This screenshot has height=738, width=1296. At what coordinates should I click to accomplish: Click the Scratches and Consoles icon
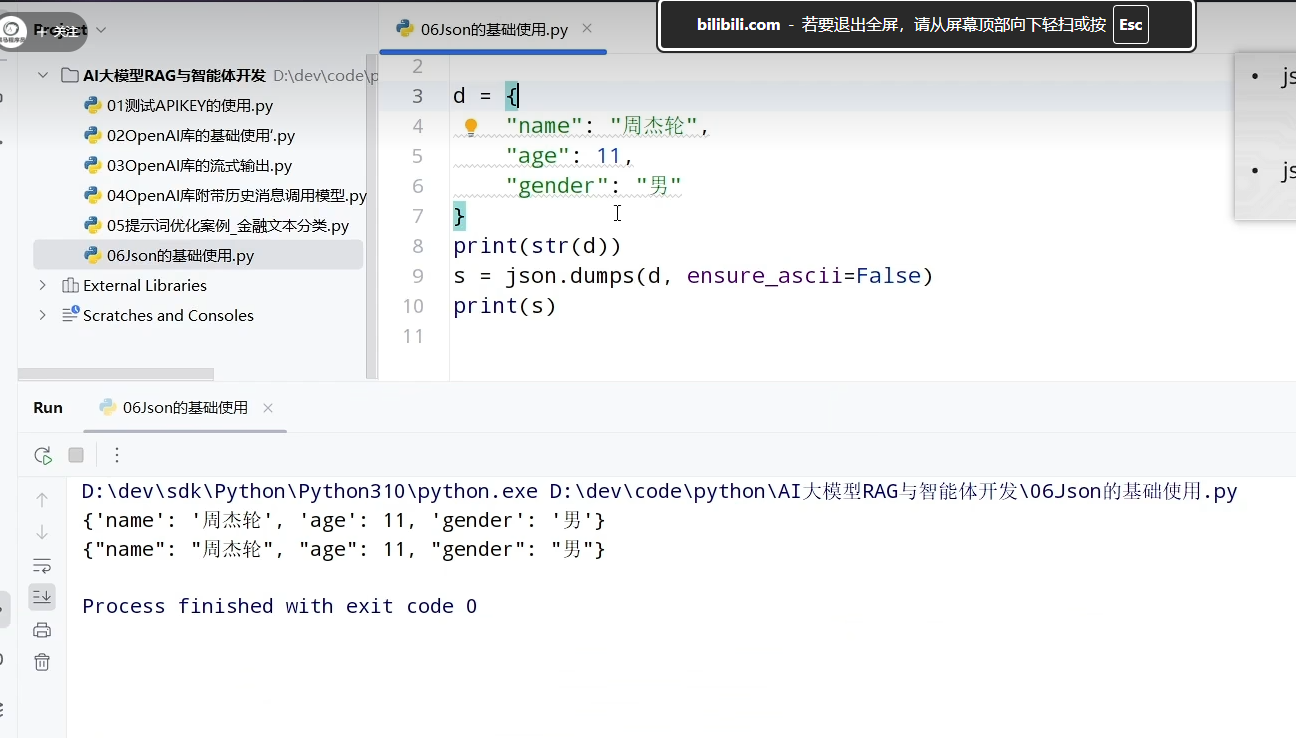(70, 315)
